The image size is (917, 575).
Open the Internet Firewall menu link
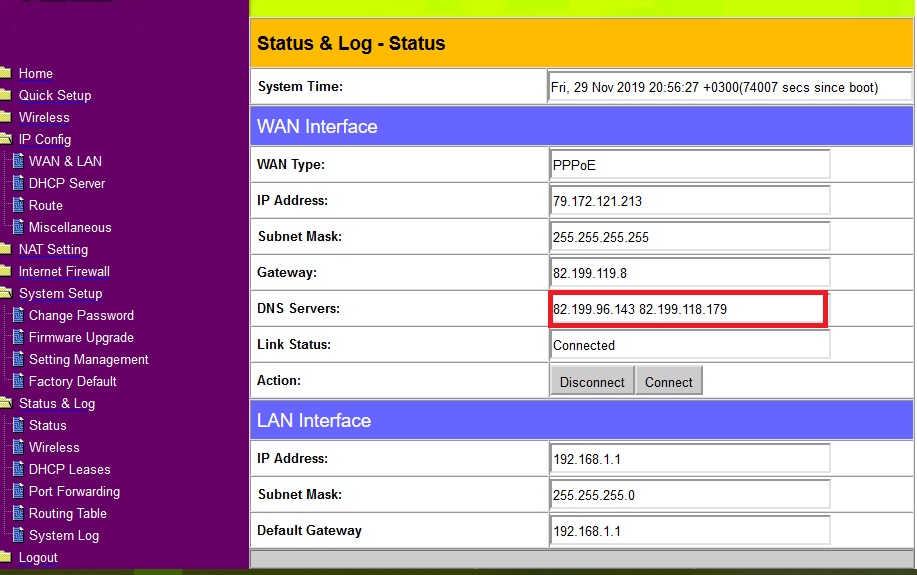point(64,272)
